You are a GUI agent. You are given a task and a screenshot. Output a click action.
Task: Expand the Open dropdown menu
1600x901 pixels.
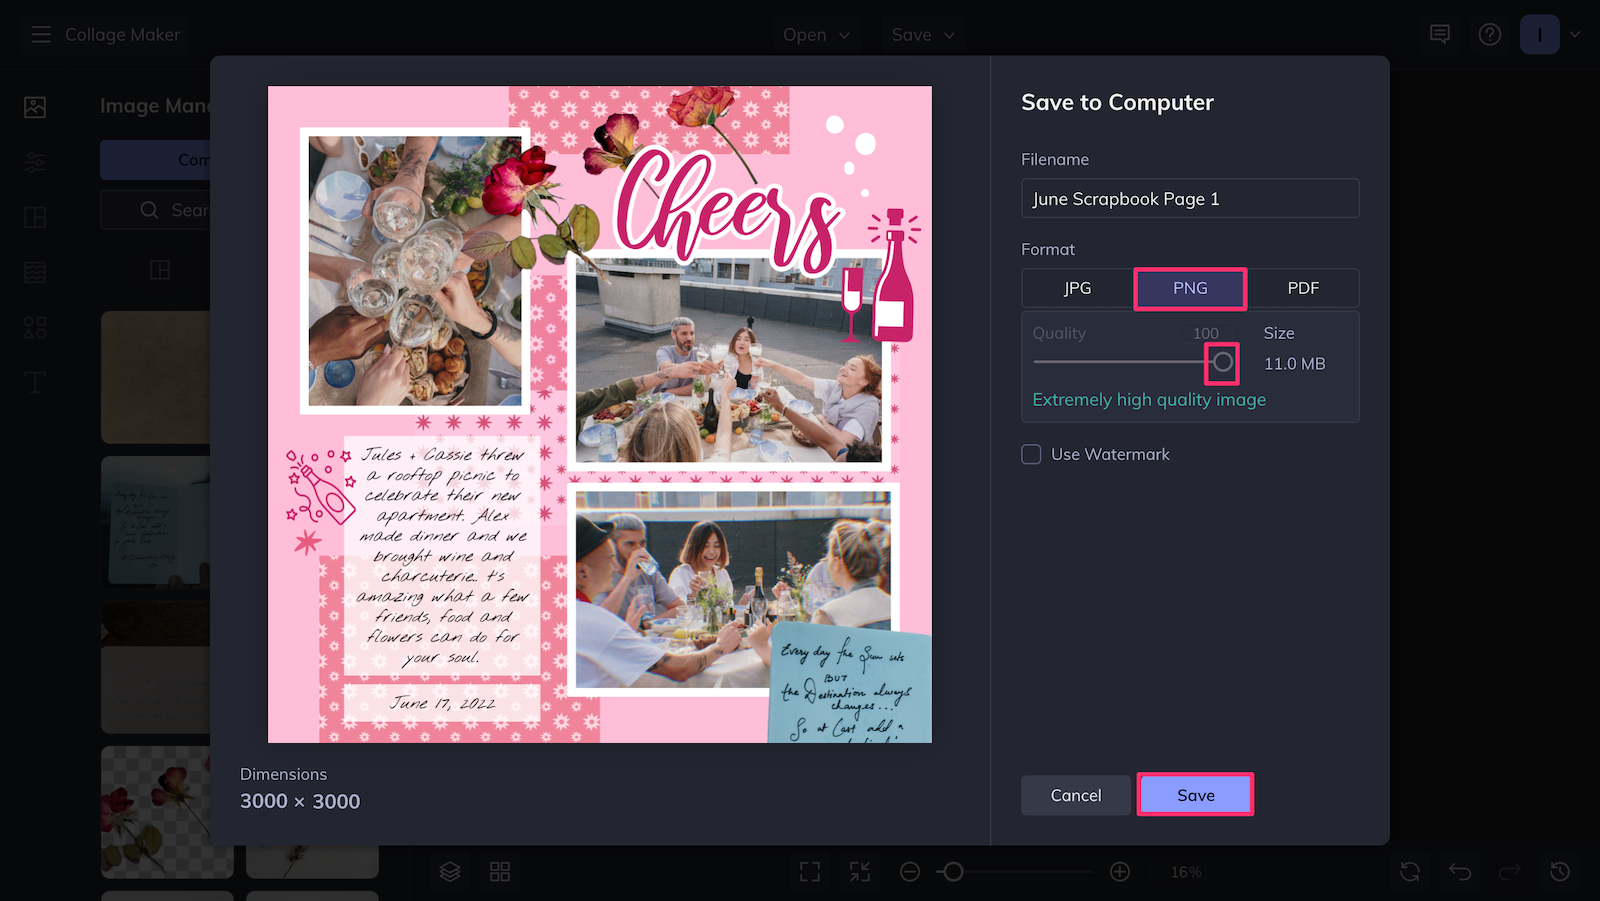[x=816, y=34]
